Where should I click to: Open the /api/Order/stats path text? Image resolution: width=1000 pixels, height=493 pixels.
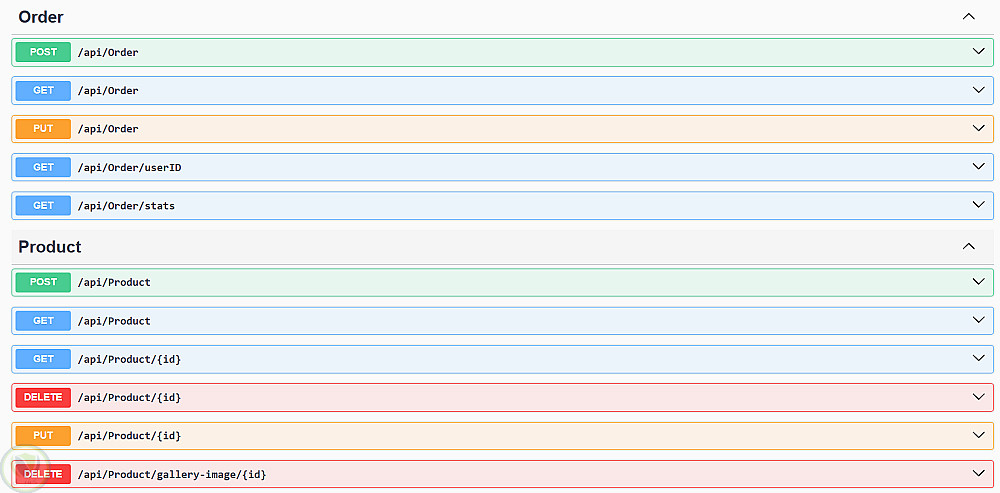click(126, 205)
